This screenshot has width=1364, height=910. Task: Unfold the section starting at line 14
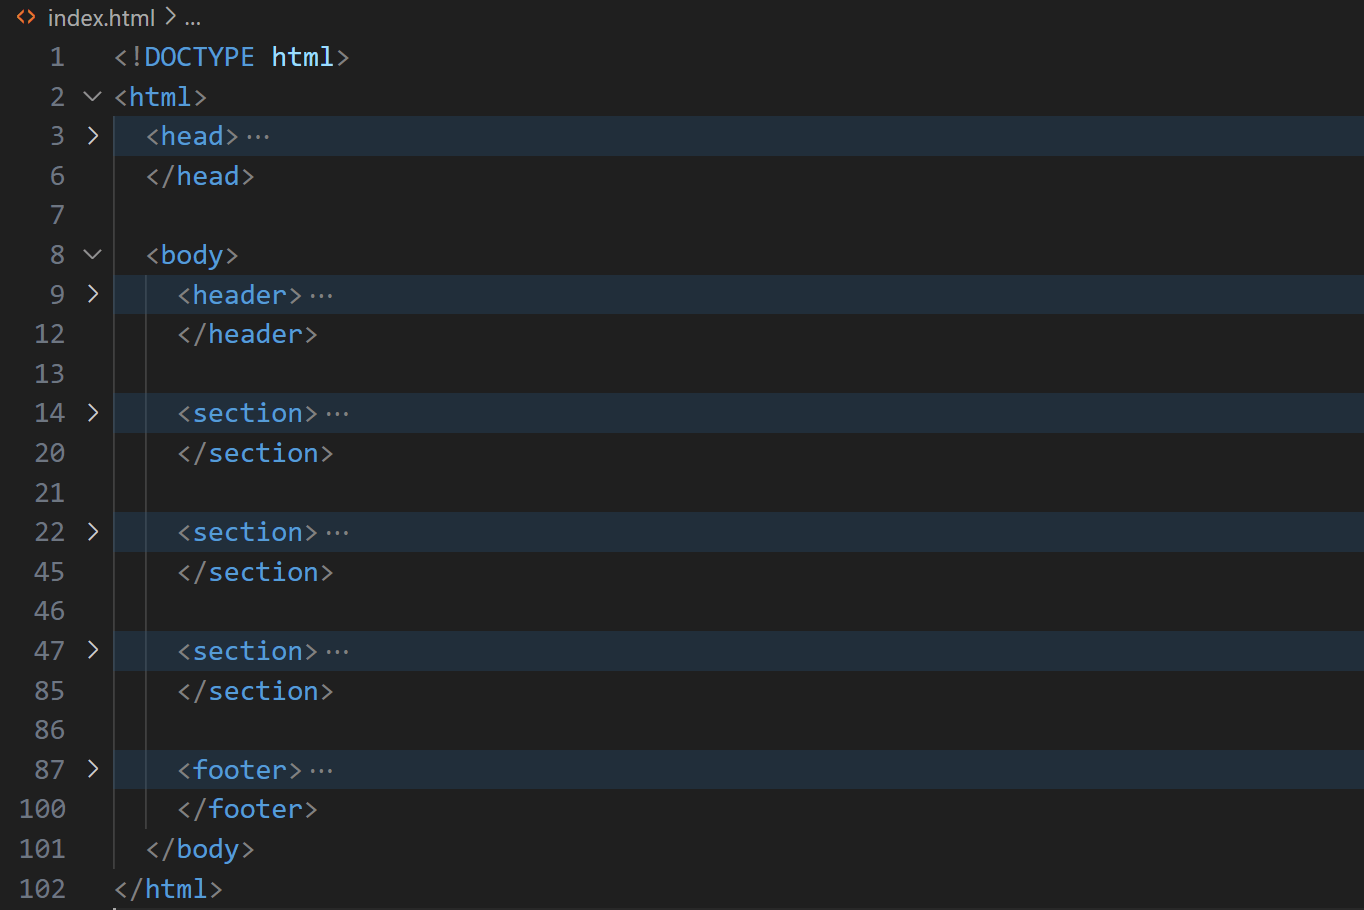[x=93, y=413]
